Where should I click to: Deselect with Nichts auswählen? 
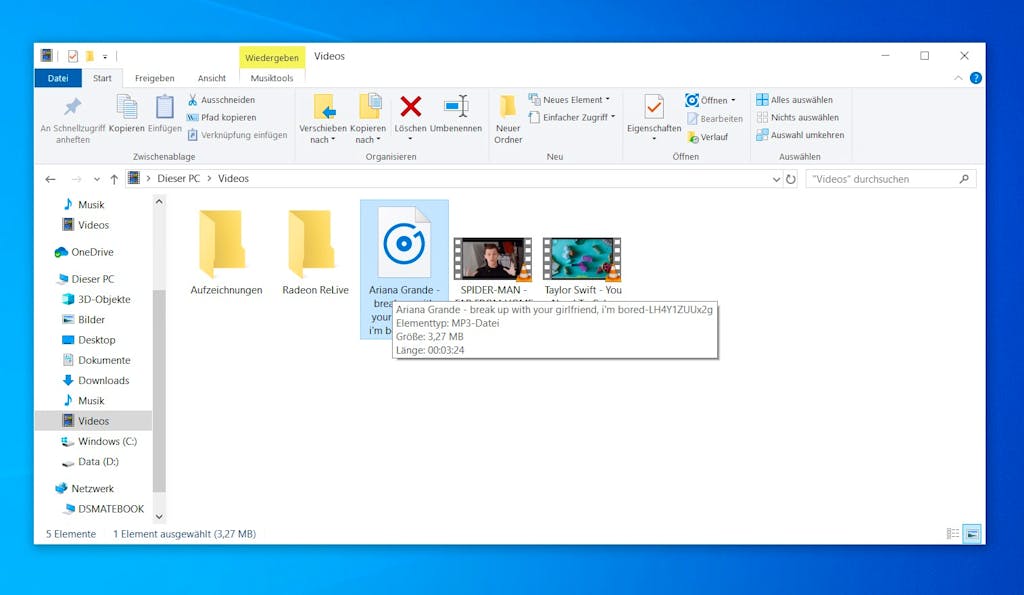[797, 118]
